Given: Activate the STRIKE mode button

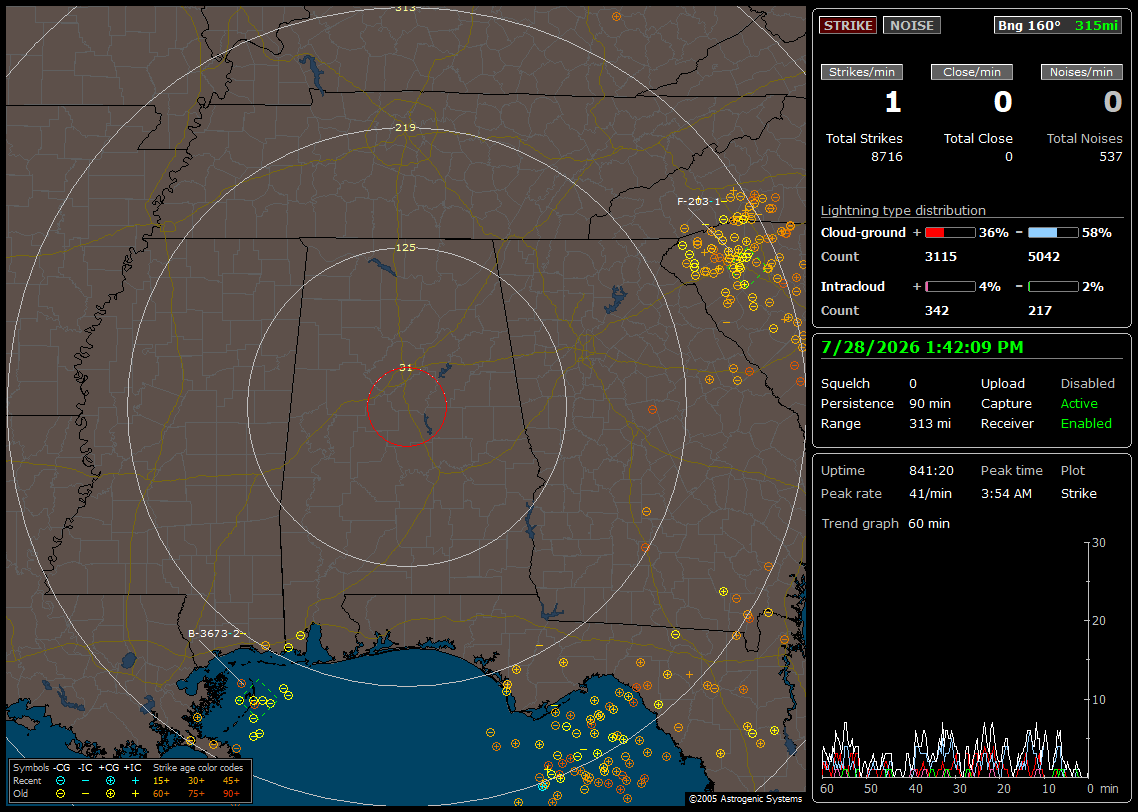Looking at the screenshot, I should click(848, 25).
